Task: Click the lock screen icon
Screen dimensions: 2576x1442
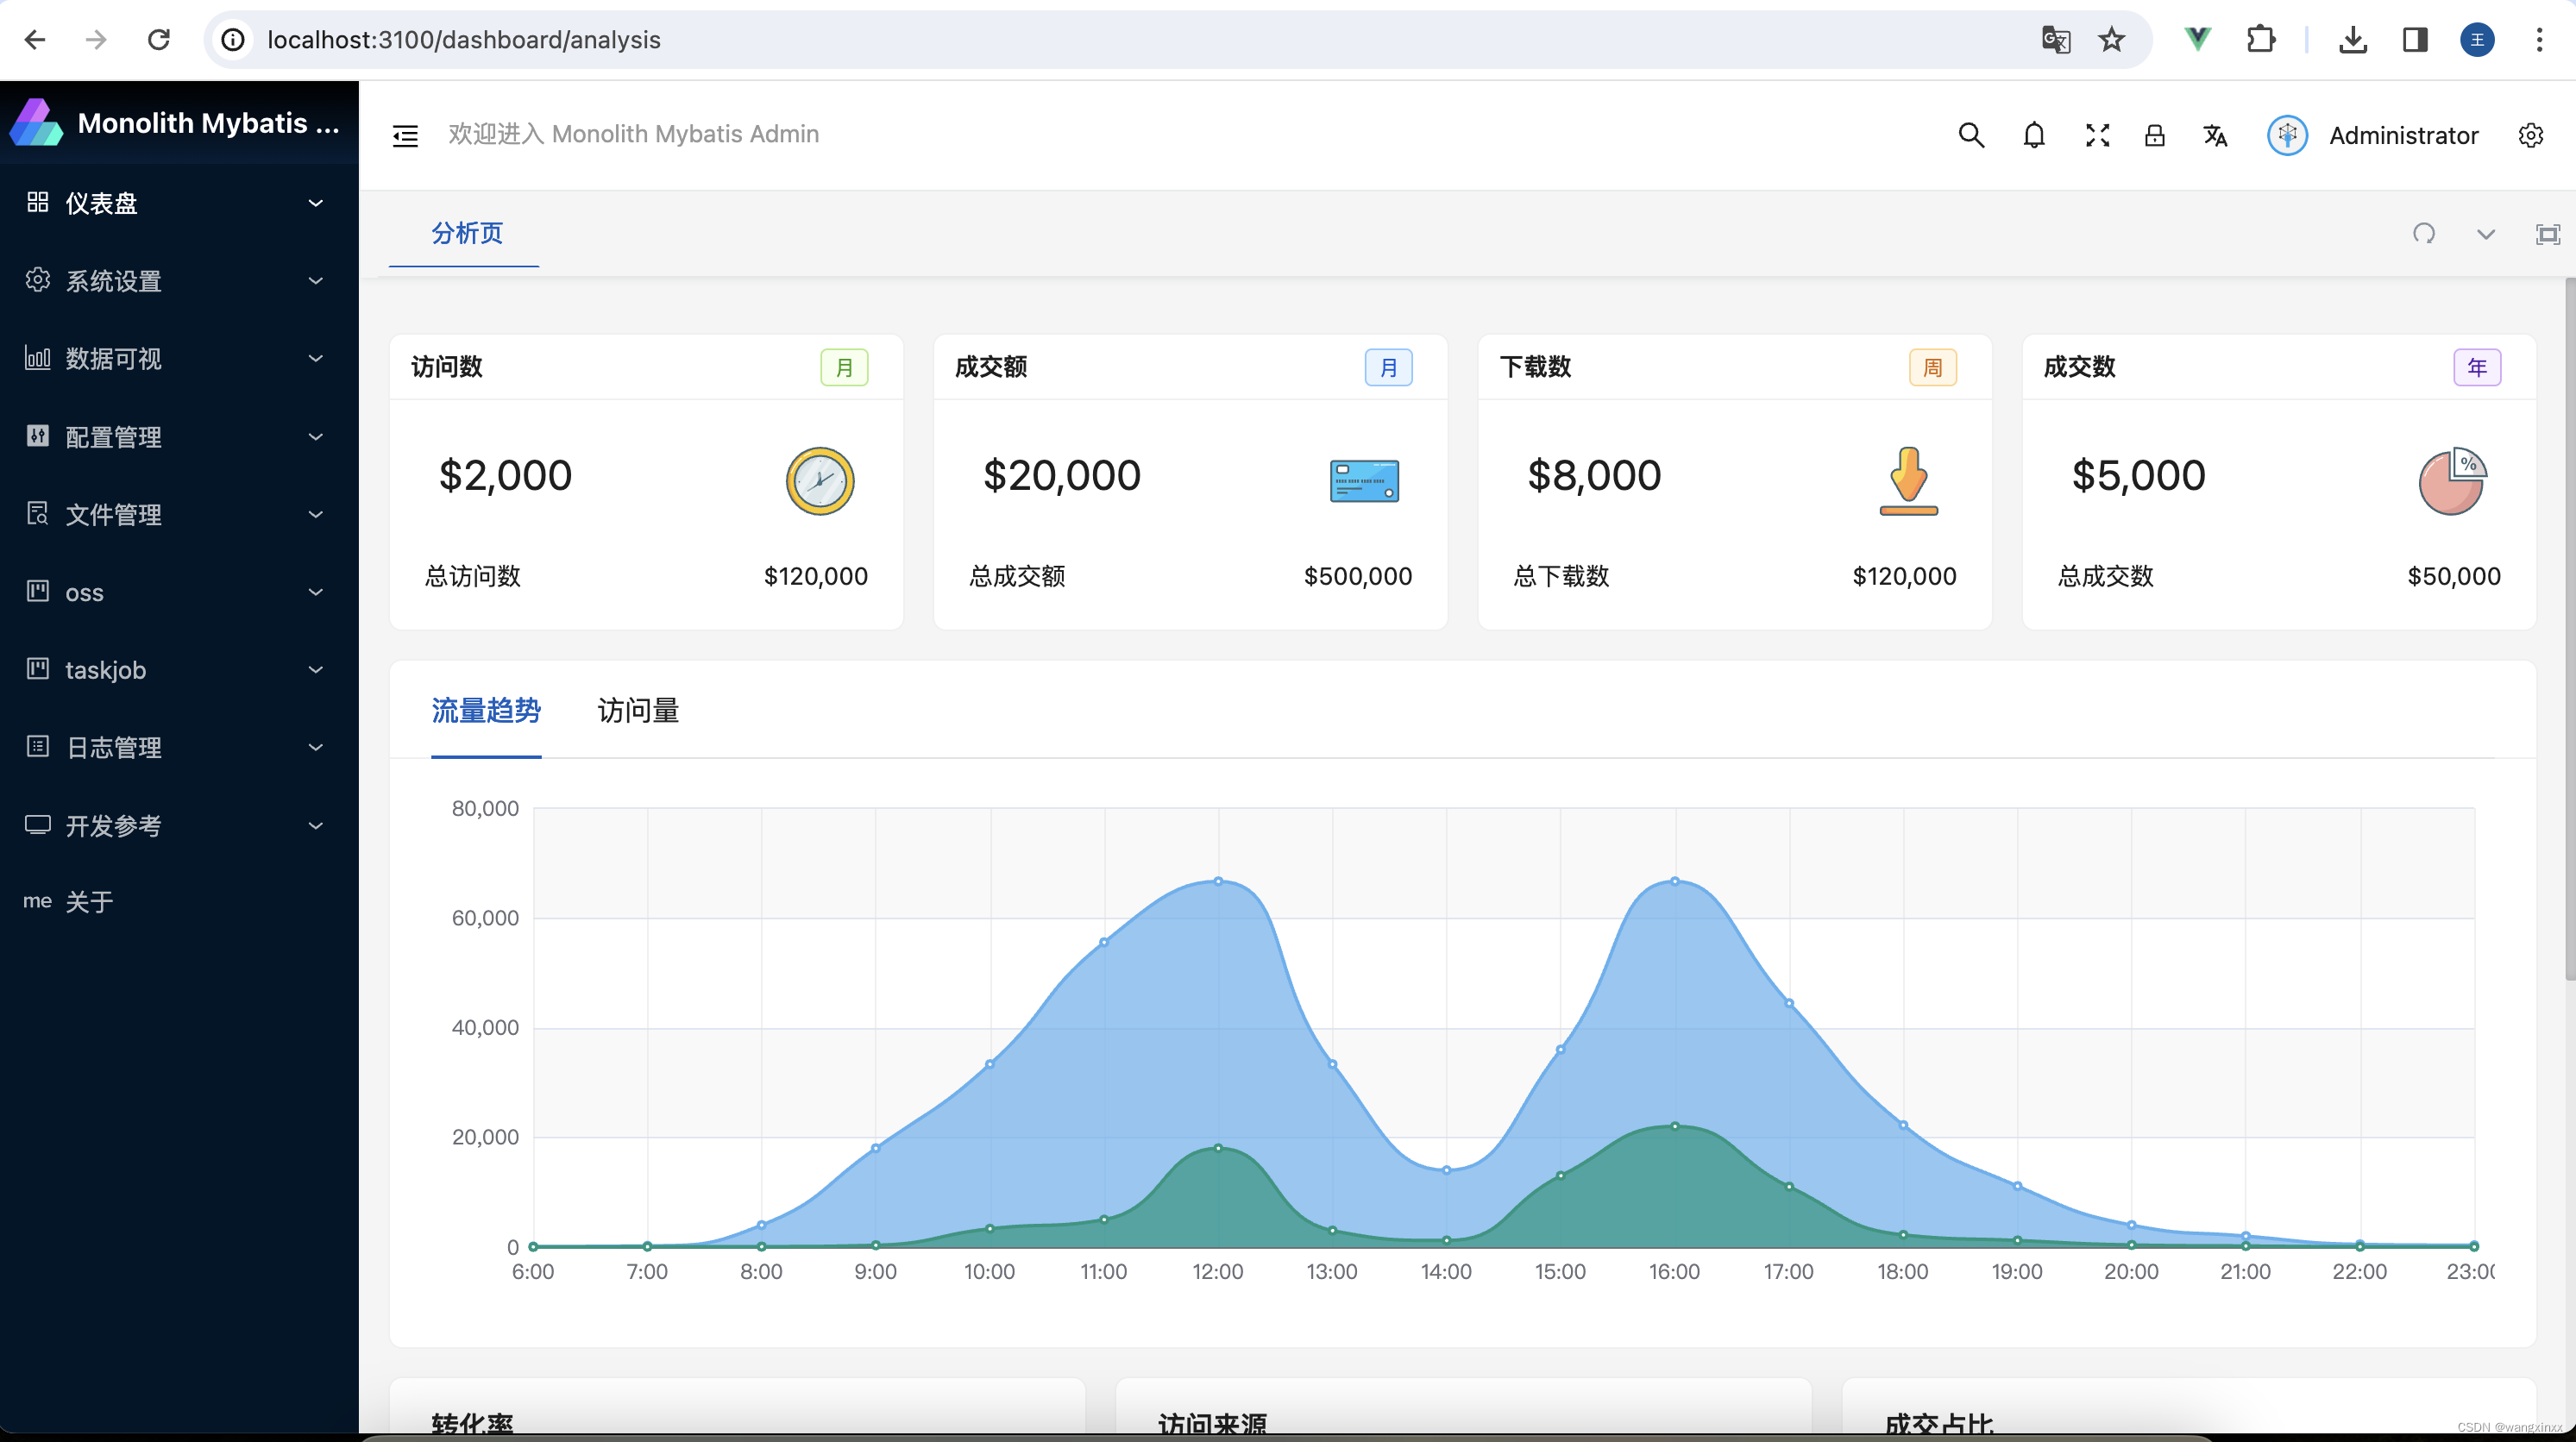Action: [2154, 135]
